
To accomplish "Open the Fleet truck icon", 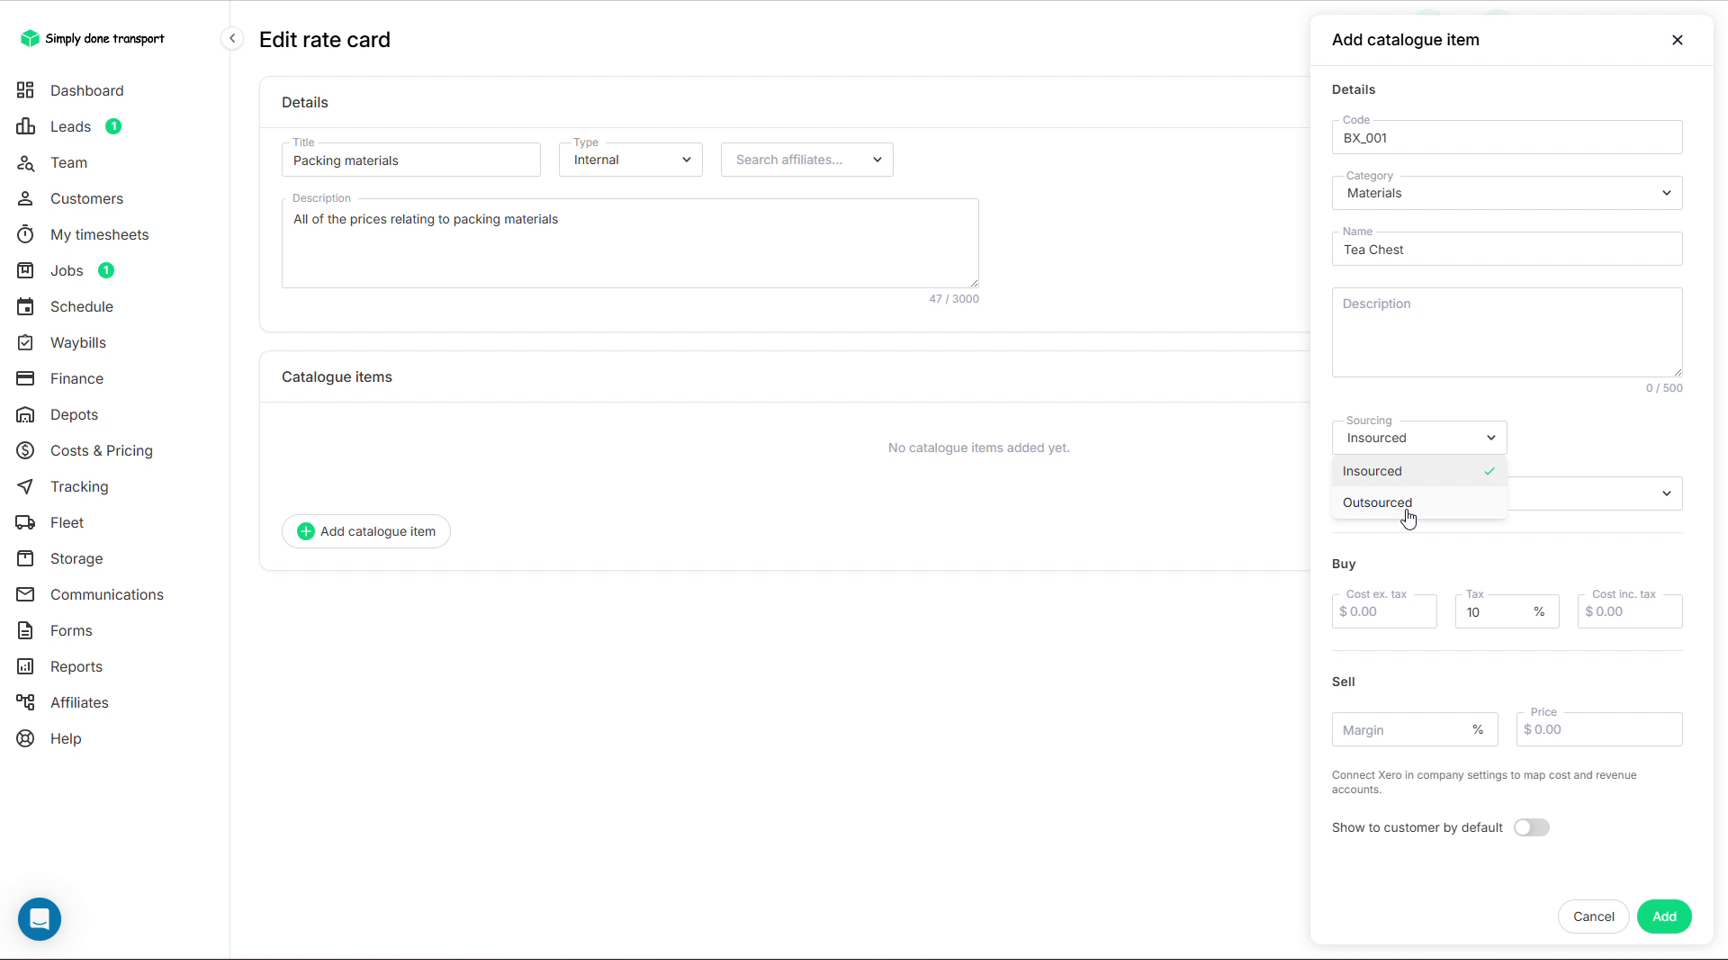I will pyautogui.click(x=25, y=522).
